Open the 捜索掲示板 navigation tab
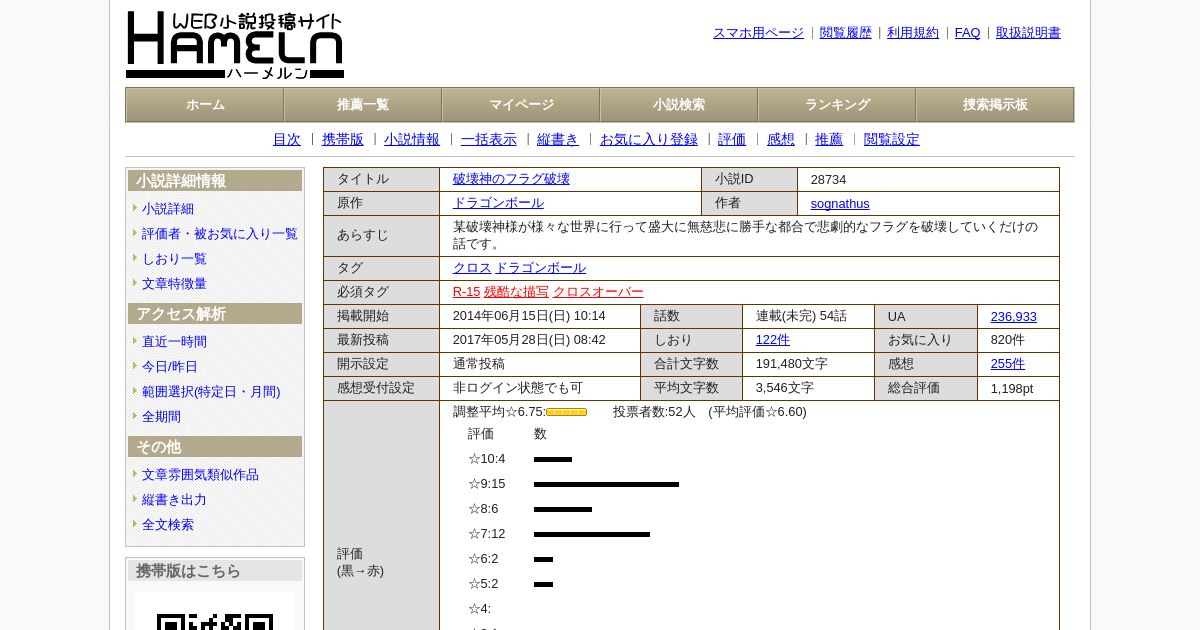This screenshot has width=1200, height=630. (995, 105)
